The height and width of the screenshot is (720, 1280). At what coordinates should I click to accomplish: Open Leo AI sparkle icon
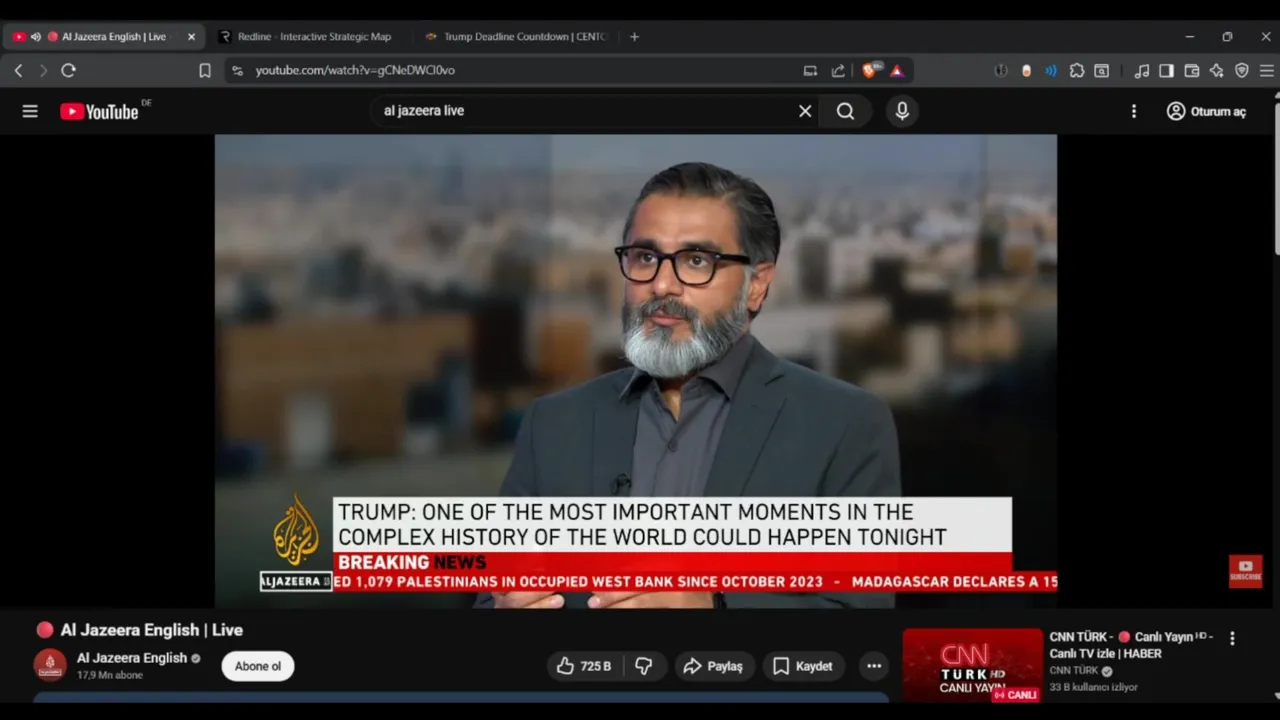pyautogui.click(x=1216, y=70)
